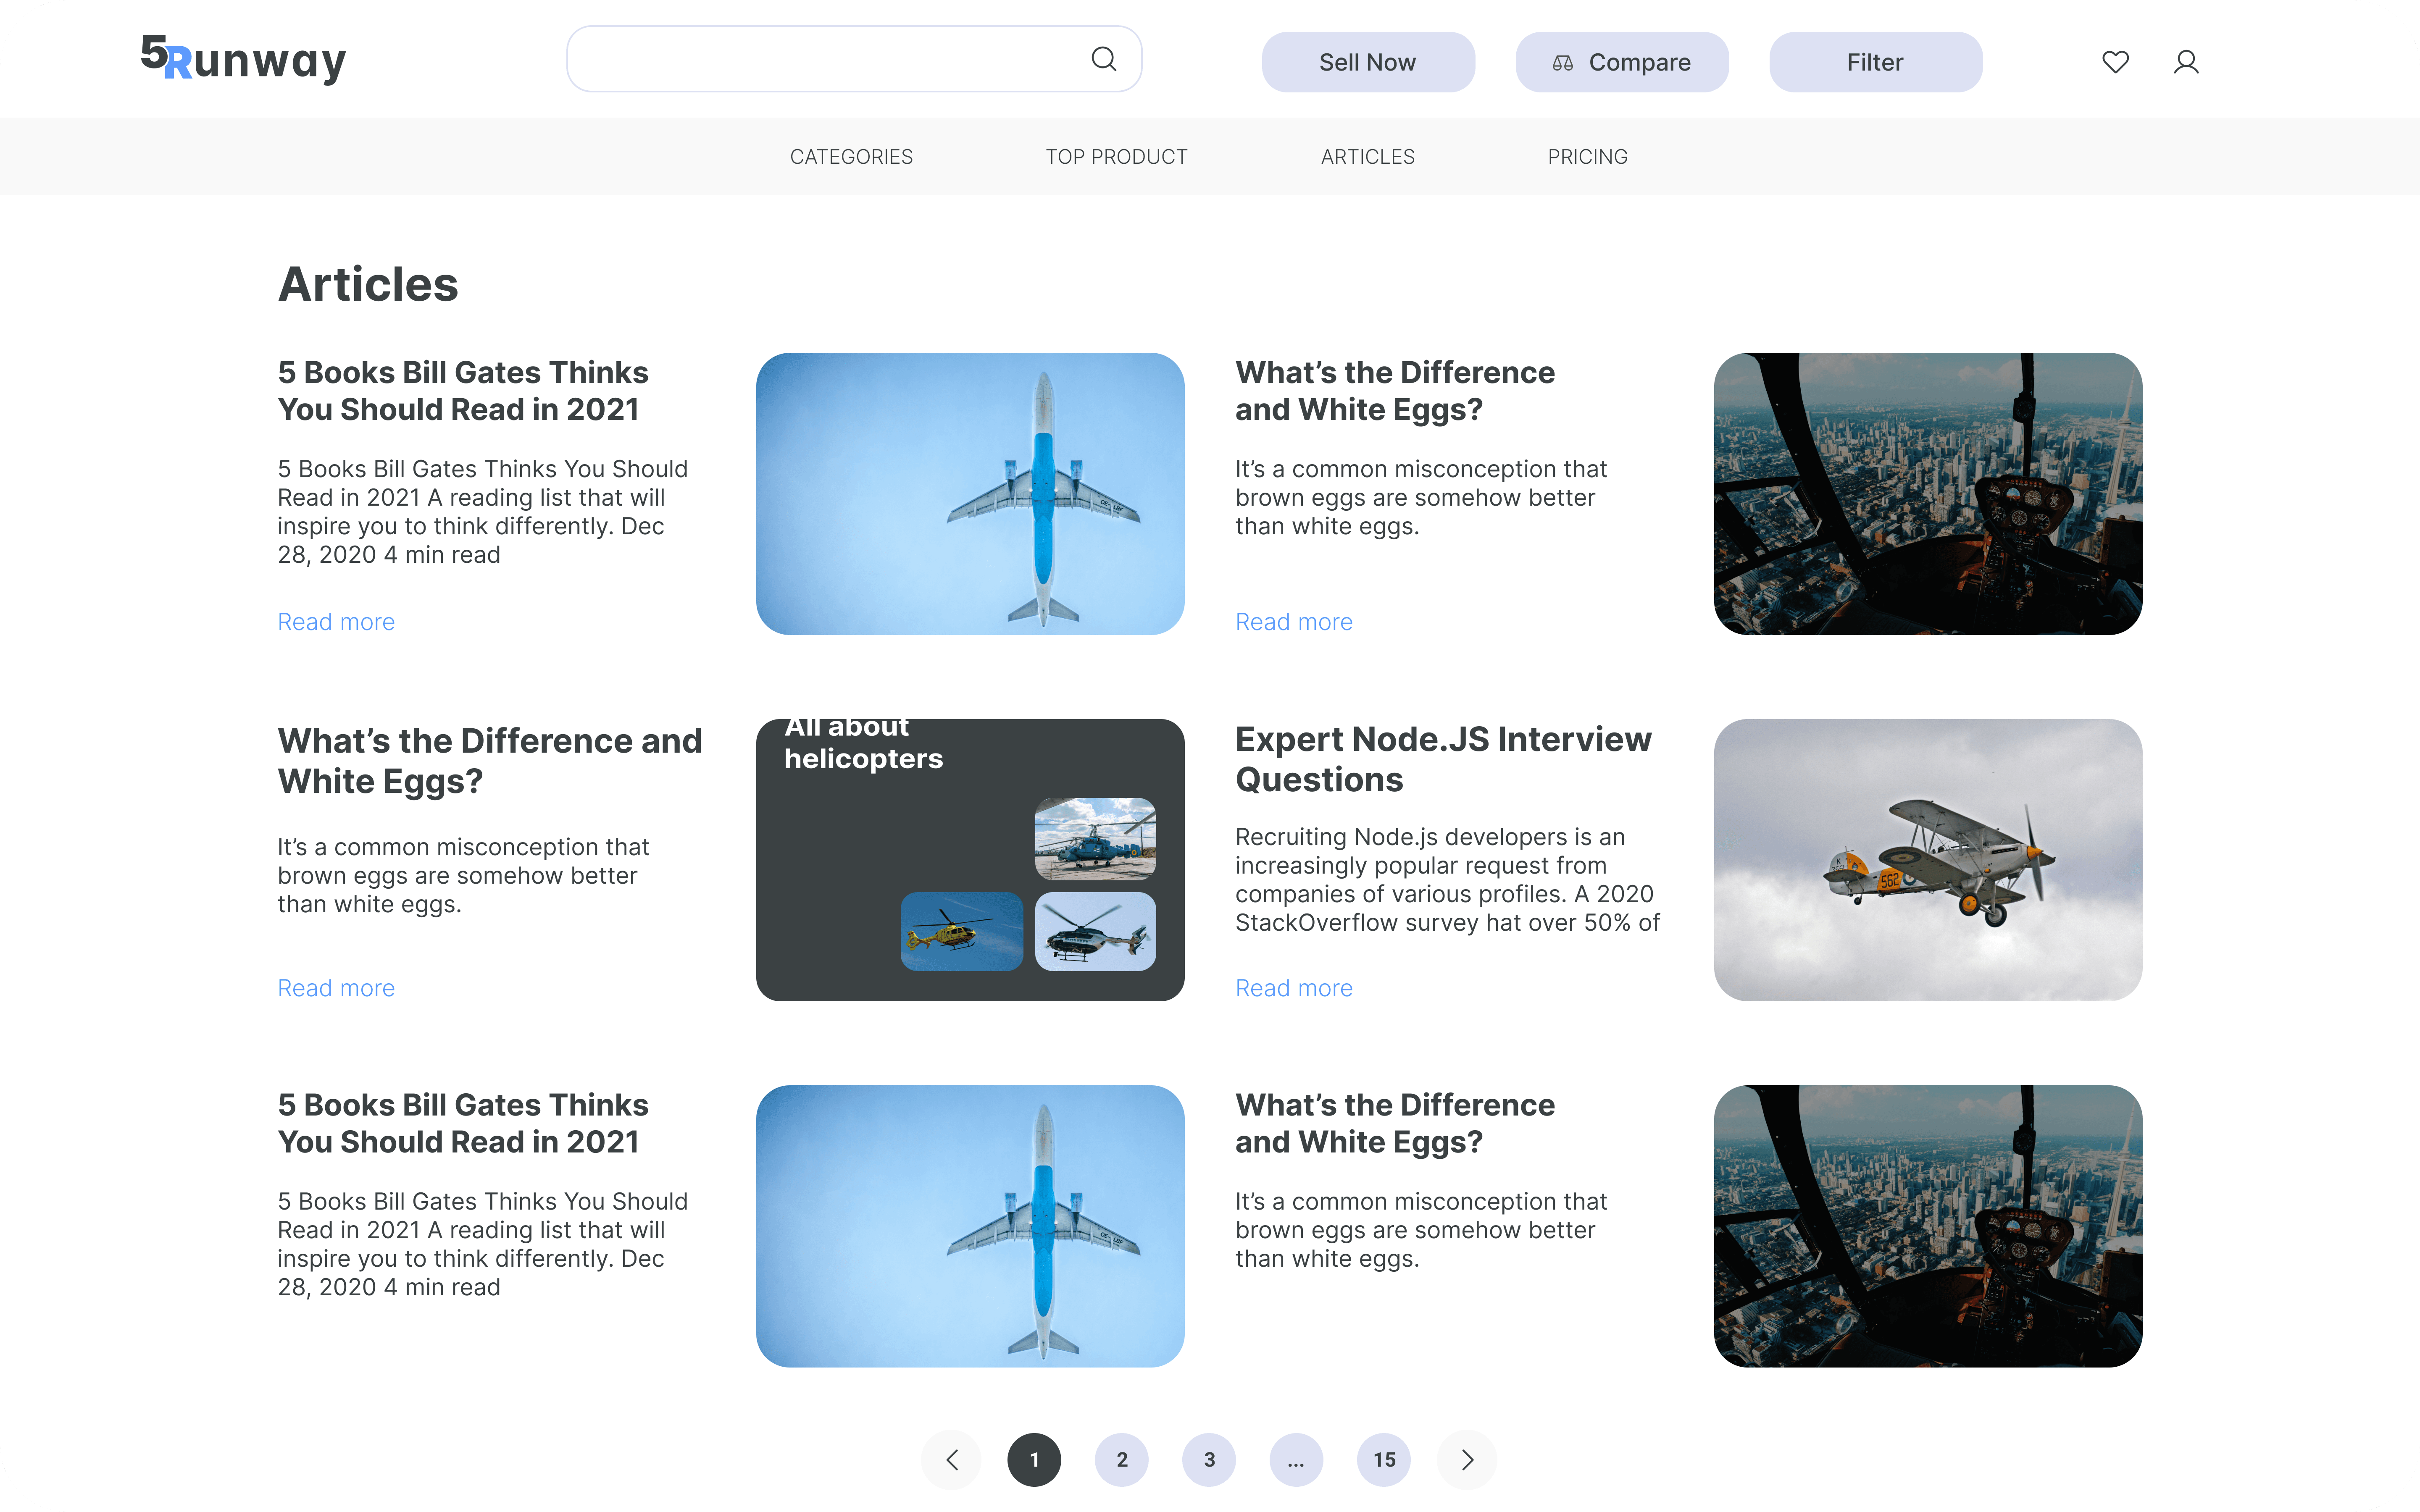Screen dimensions: 2420x1512
Task: Open the user profile icon
Action: [x=2186, y=62]
